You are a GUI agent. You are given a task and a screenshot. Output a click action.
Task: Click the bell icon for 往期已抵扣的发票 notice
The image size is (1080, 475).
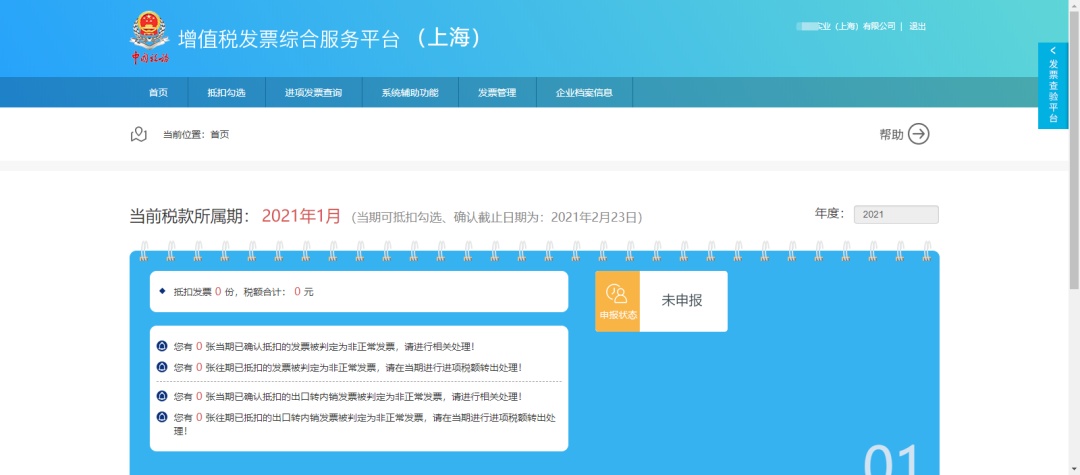162,367
